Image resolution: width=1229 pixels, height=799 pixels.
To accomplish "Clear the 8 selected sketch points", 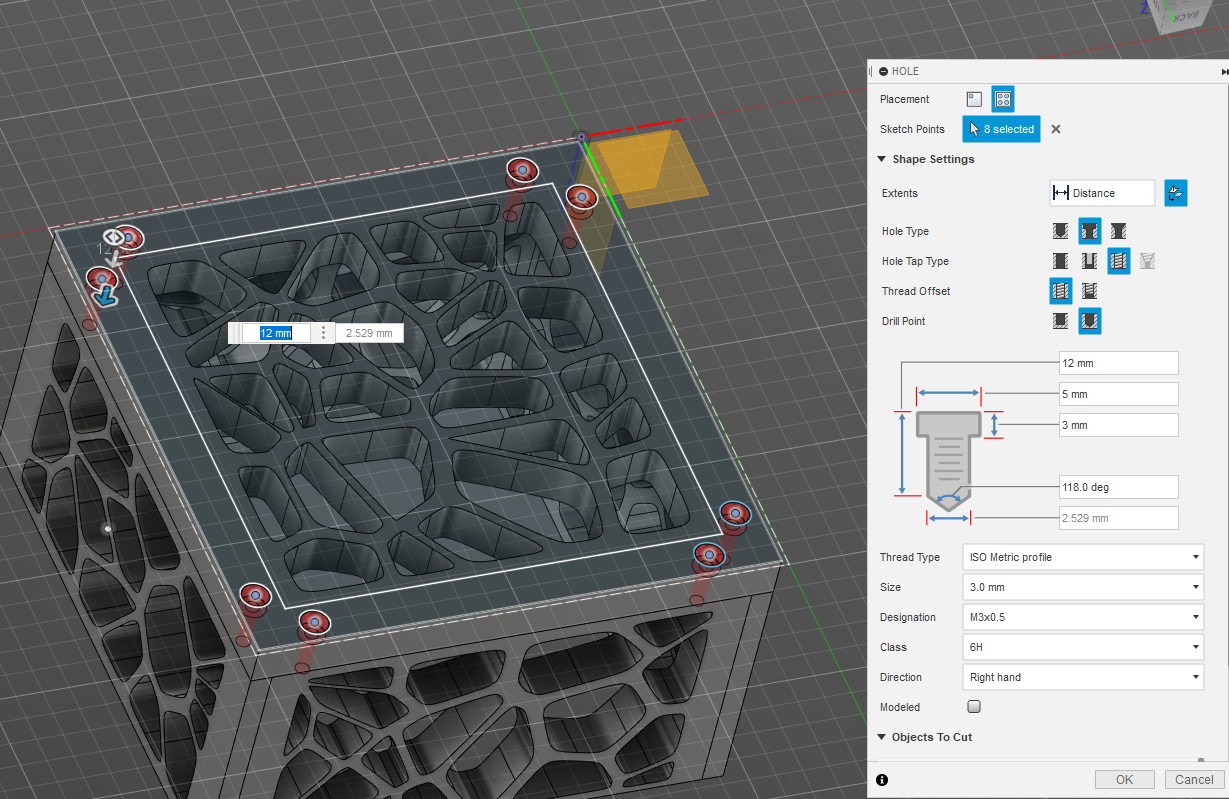I will [1055, 129].
